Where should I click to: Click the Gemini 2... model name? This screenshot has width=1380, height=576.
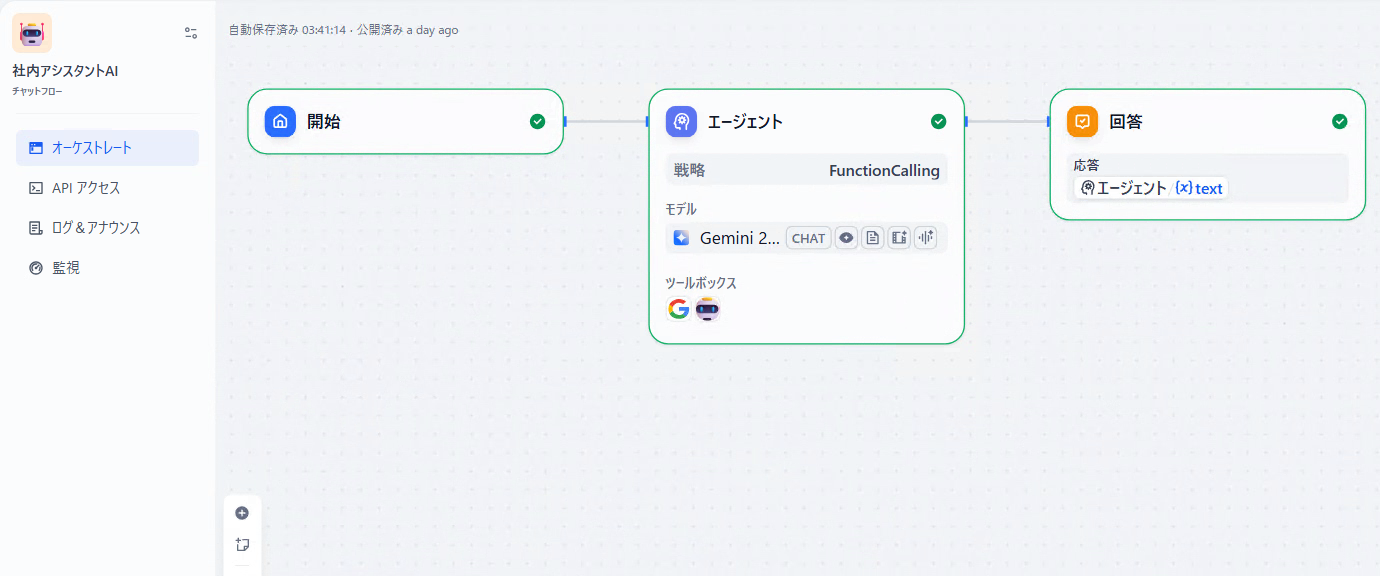tap(740, 238)
